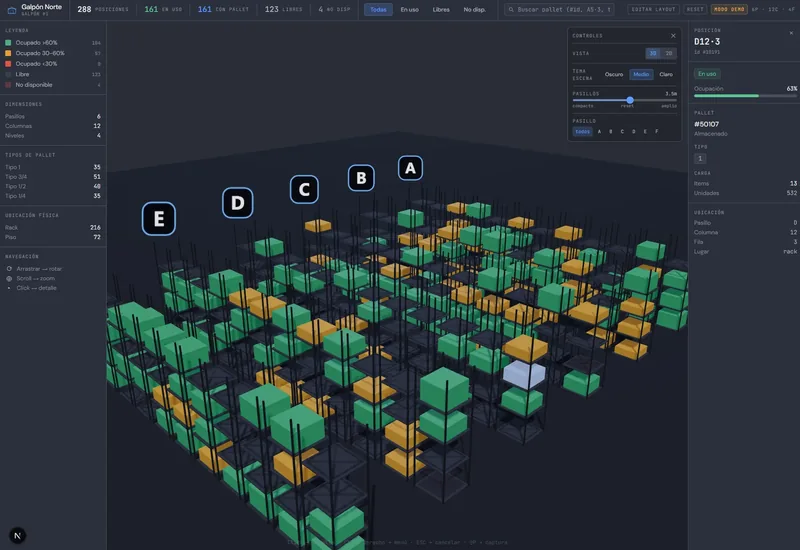Set scene theme to Claro
Viewport: 800px width, 550px height.
(666, 74)
